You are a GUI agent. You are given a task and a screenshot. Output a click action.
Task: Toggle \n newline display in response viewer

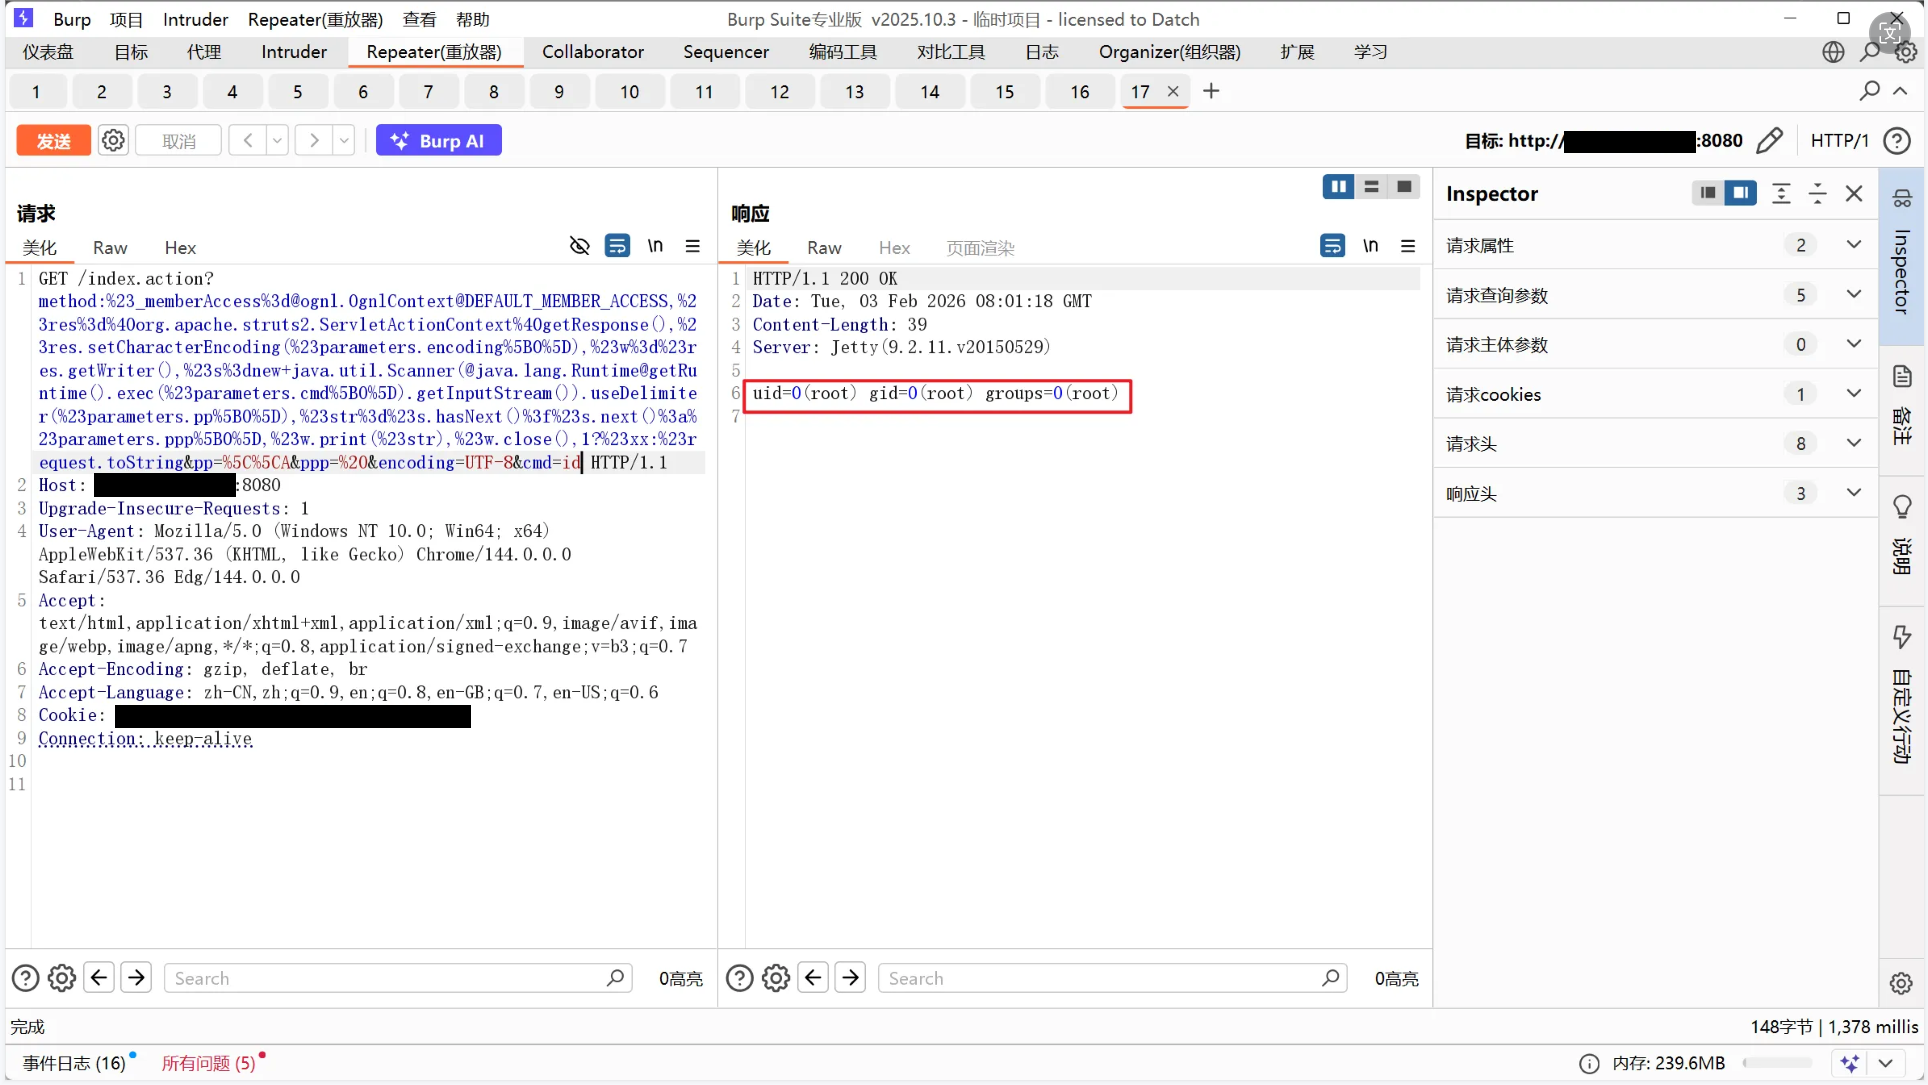click(1370, 246)
